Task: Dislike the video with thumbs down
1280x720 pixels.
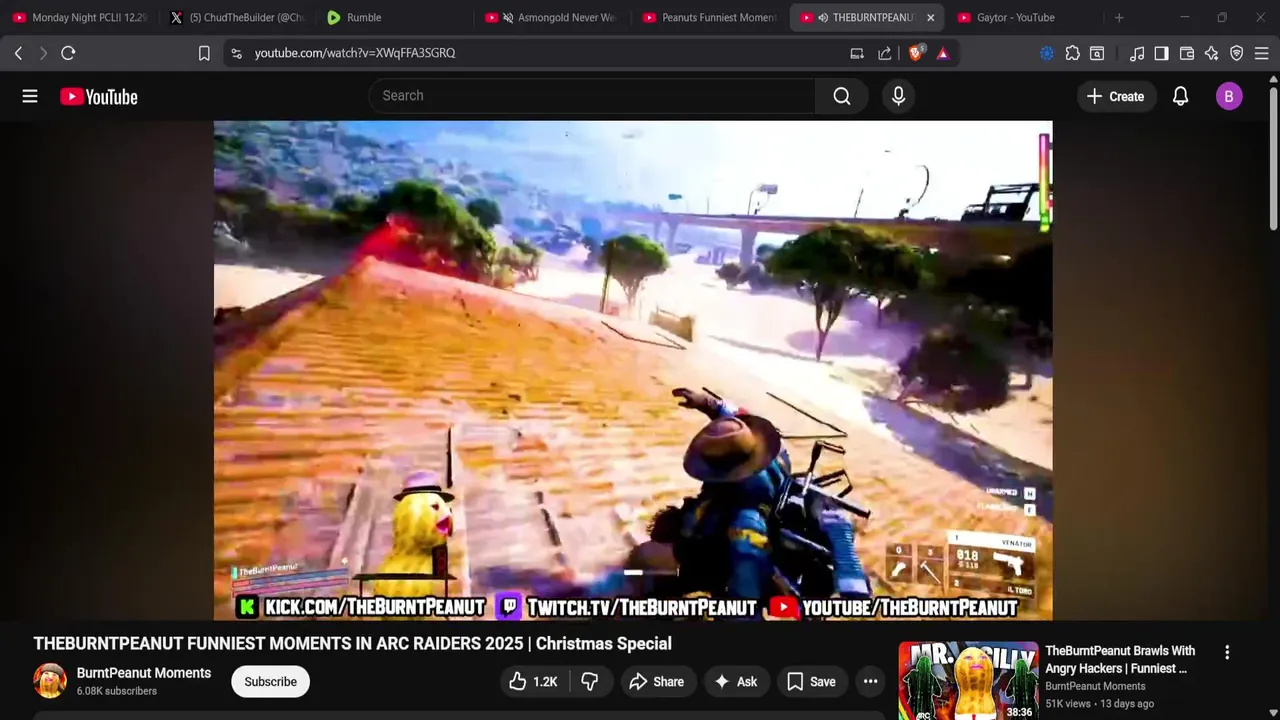Action: [x=590, y=682]
